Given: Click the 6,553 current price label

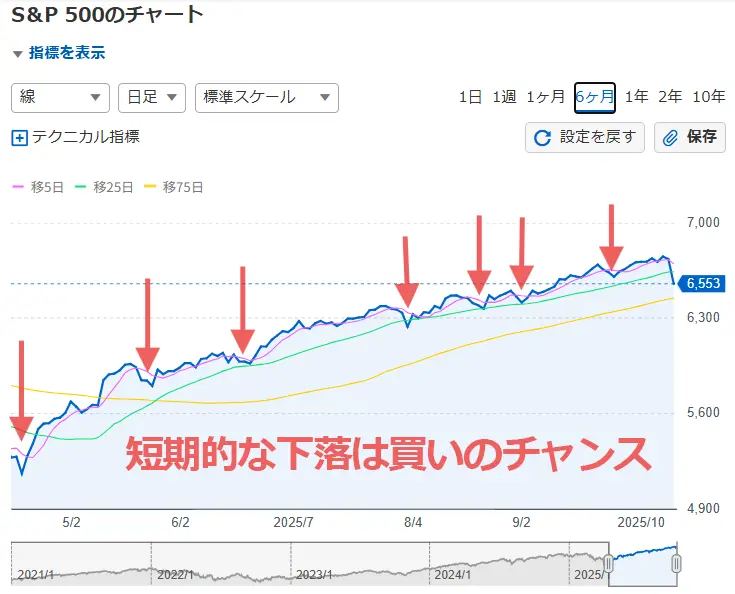Looking at the screenshot, I should tap(702, 284).
